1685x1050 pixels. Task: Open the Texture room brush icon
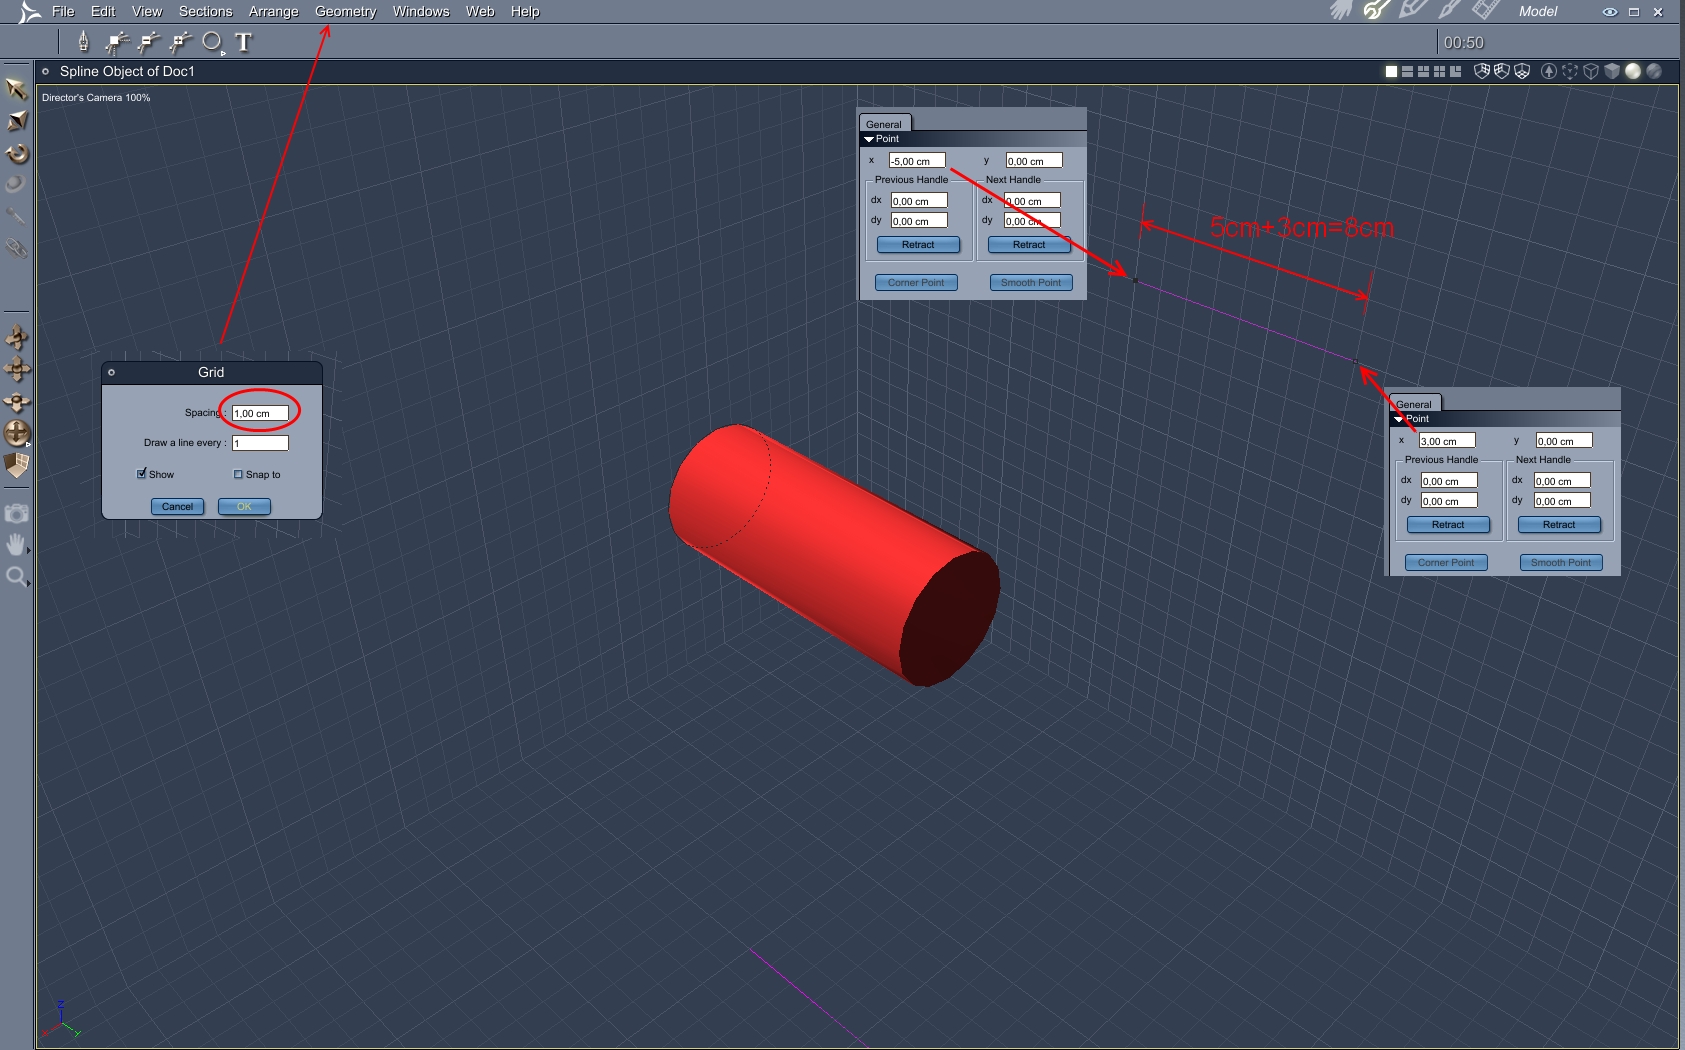coord(1449,11)
